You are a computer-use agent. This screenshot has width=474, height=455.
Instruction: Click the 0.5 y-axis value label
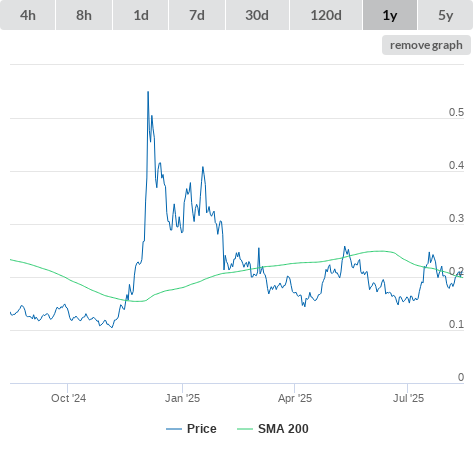pos(456,112)
